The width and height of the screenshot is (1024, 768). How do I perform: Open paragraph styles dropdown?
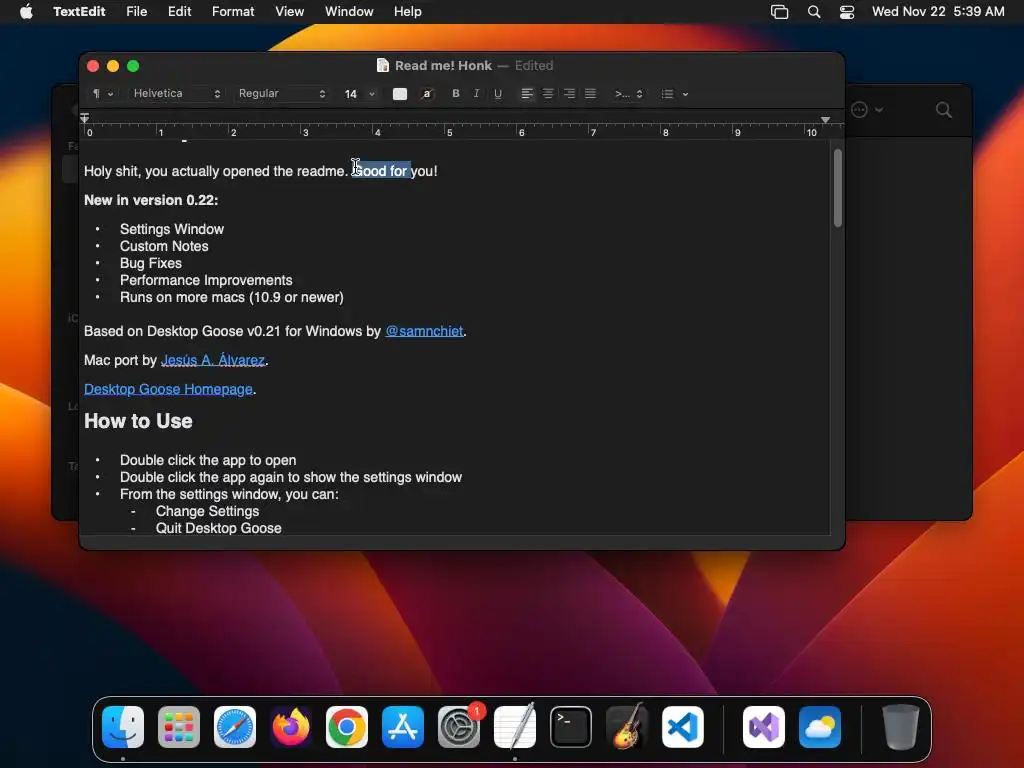(103, 93)
